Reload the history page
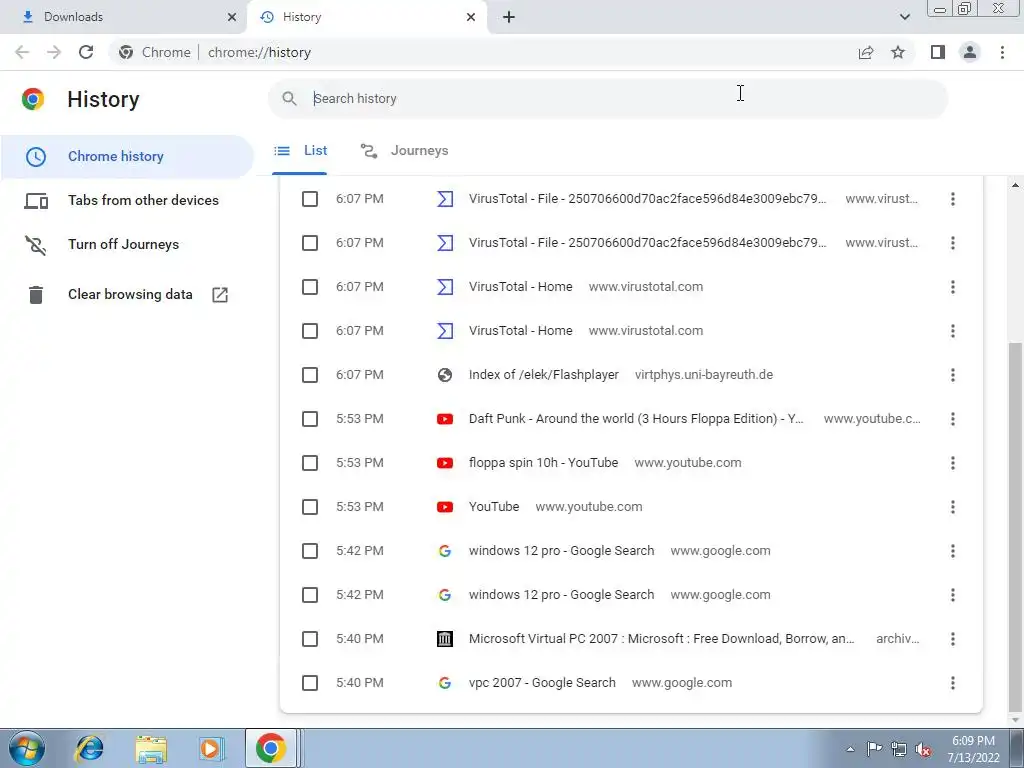Image resolution: width=1024 pixels, height=768 pixels. (x=86, y=52)
